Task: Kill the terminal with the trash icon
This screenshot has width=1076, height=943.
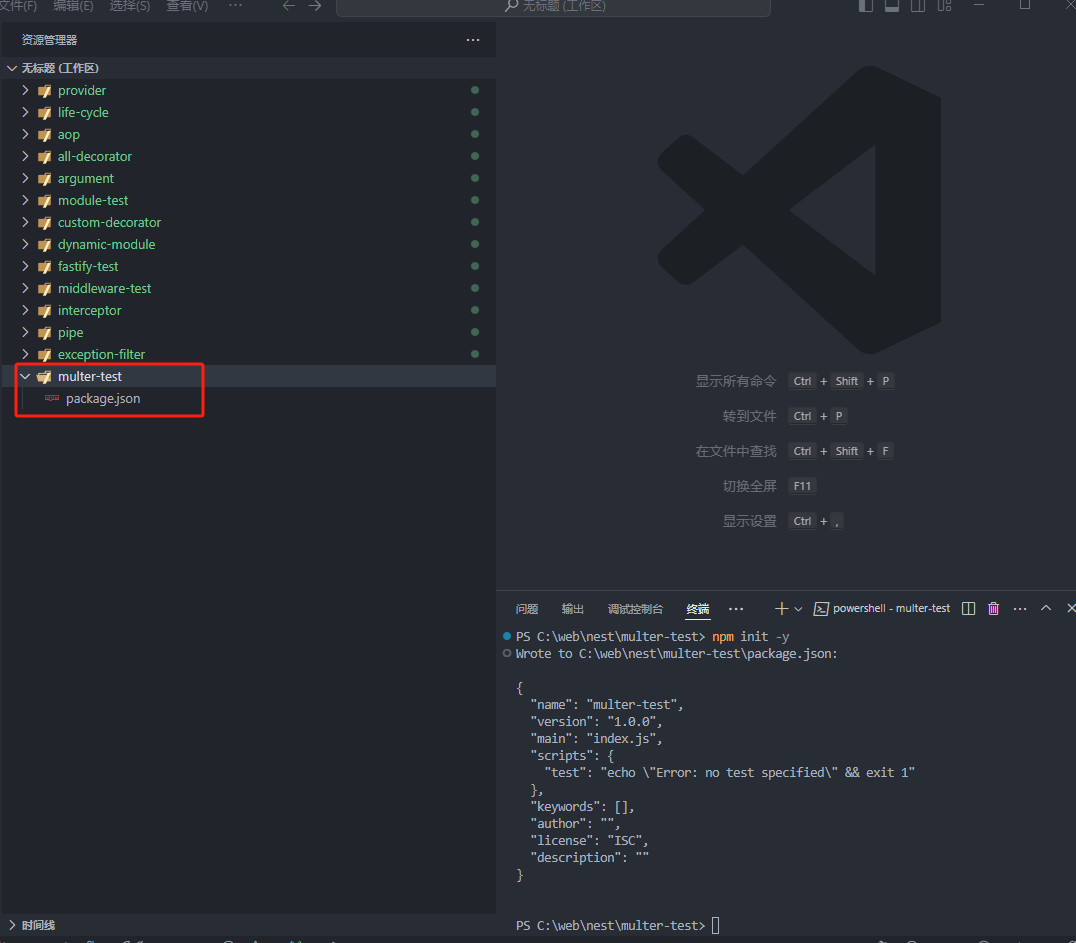Action: click(993, 609)
